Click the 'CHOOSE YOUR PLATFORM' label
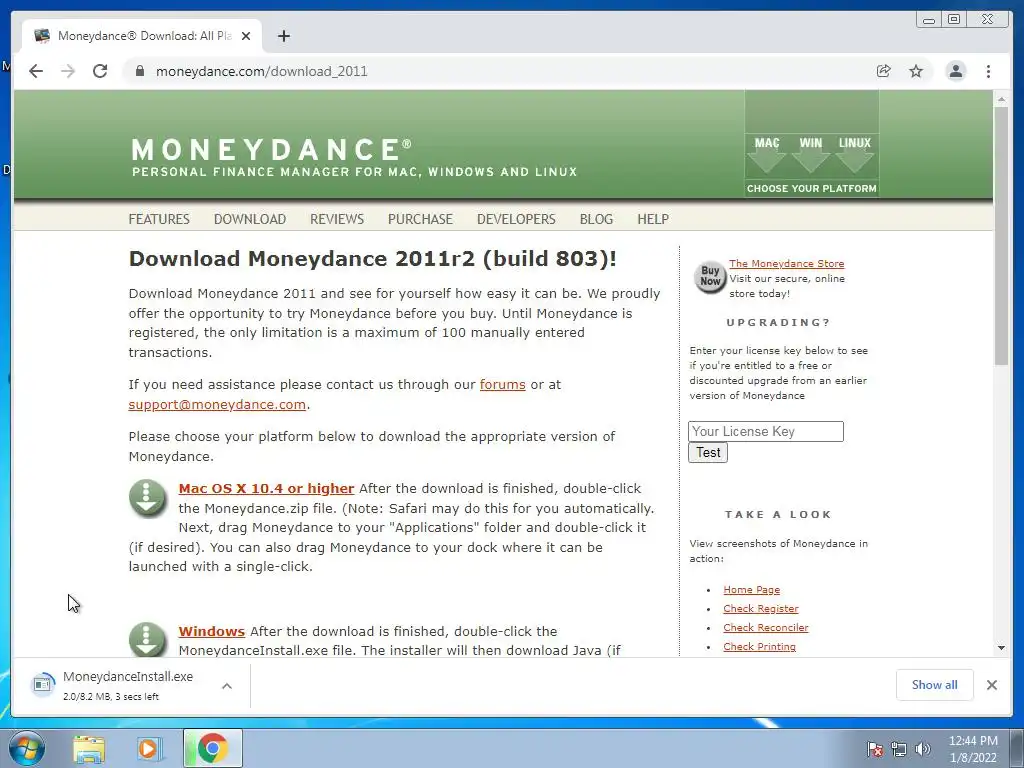Image resolution: width=1024 pixels, height=768 pixels. [811, 189]
